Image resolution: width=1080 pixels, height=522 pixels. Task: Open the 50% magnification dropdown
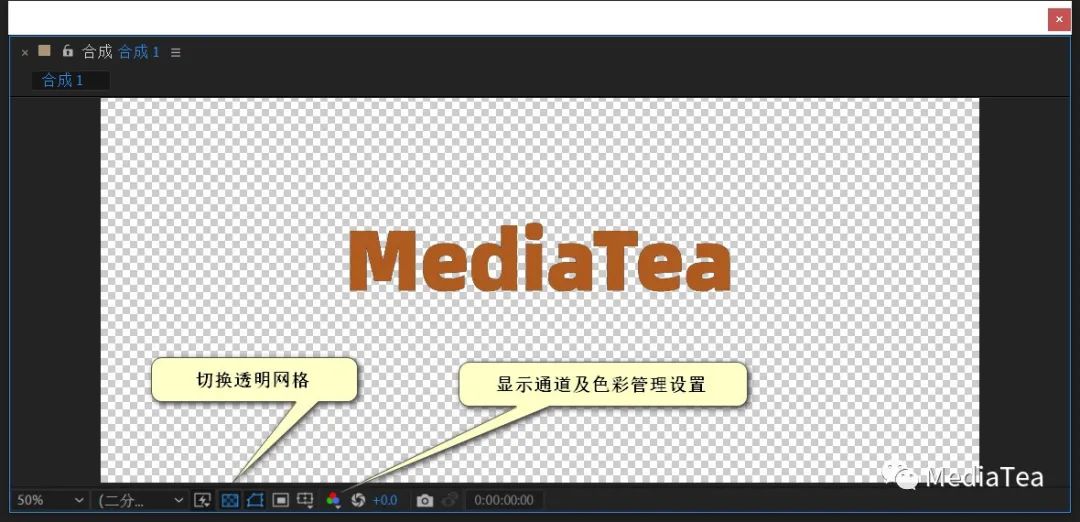point(50,500)
